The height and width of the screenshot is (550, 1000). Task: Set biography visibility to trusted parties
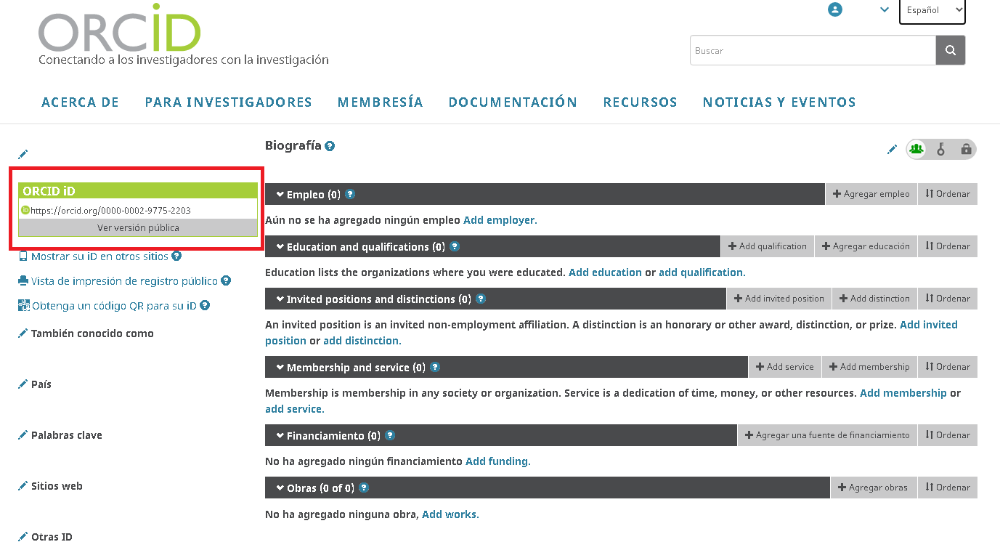[x=941, y=149]
